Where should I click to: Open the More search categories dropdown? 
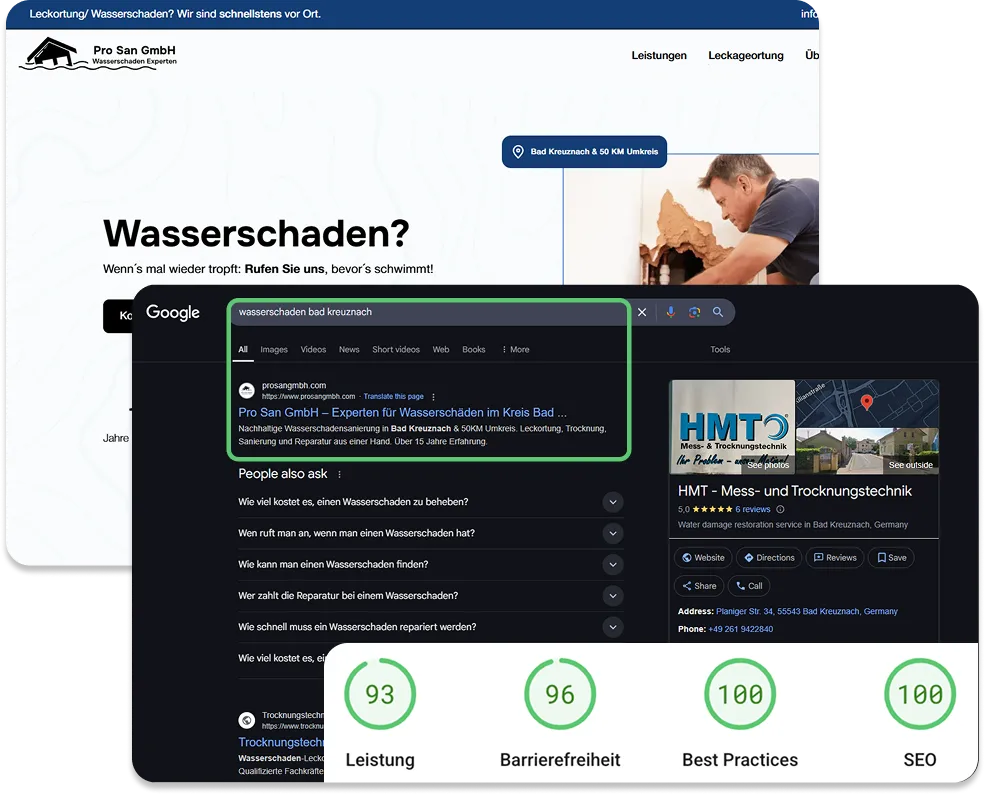(516, 349)
